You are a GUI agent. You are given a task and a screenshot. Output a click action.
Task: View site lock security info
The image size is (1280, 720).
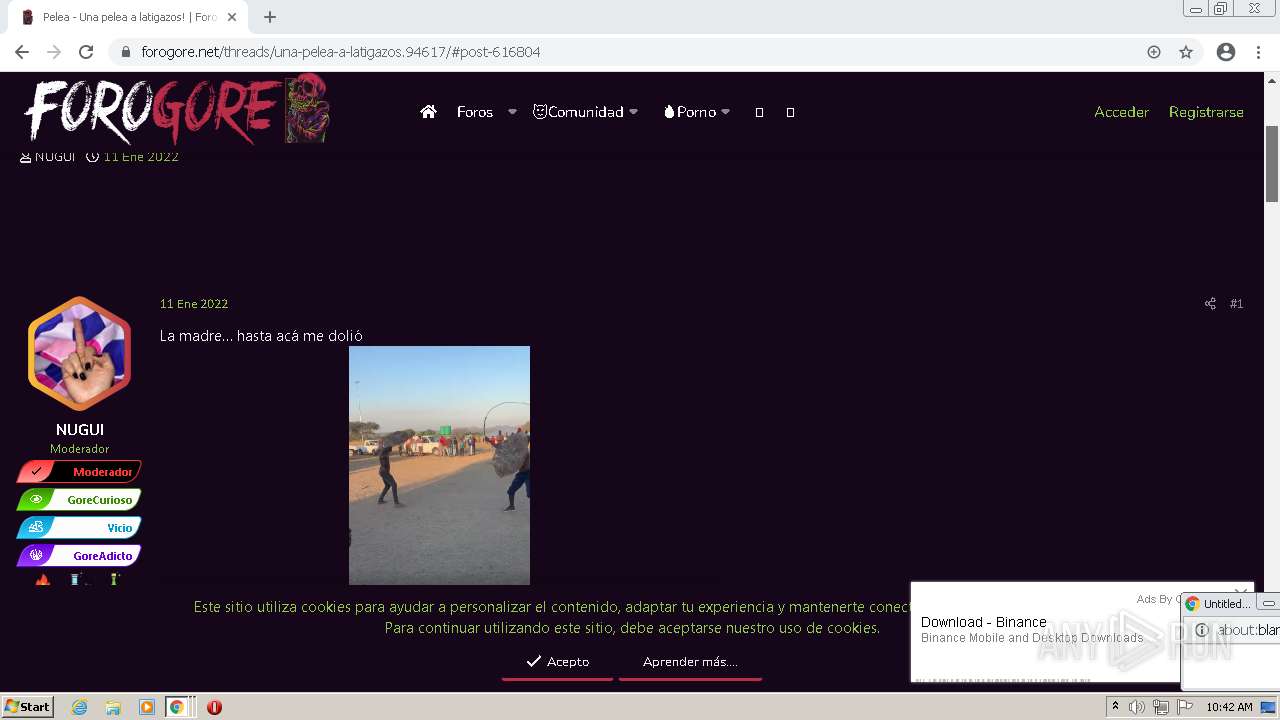coord(126,52)
